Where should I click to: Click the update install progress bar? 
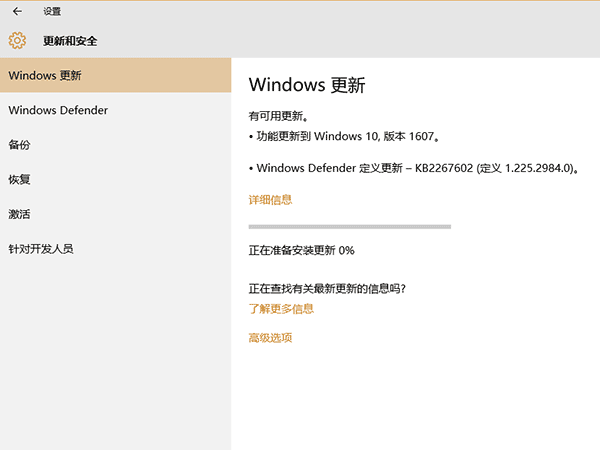point(350,227)
